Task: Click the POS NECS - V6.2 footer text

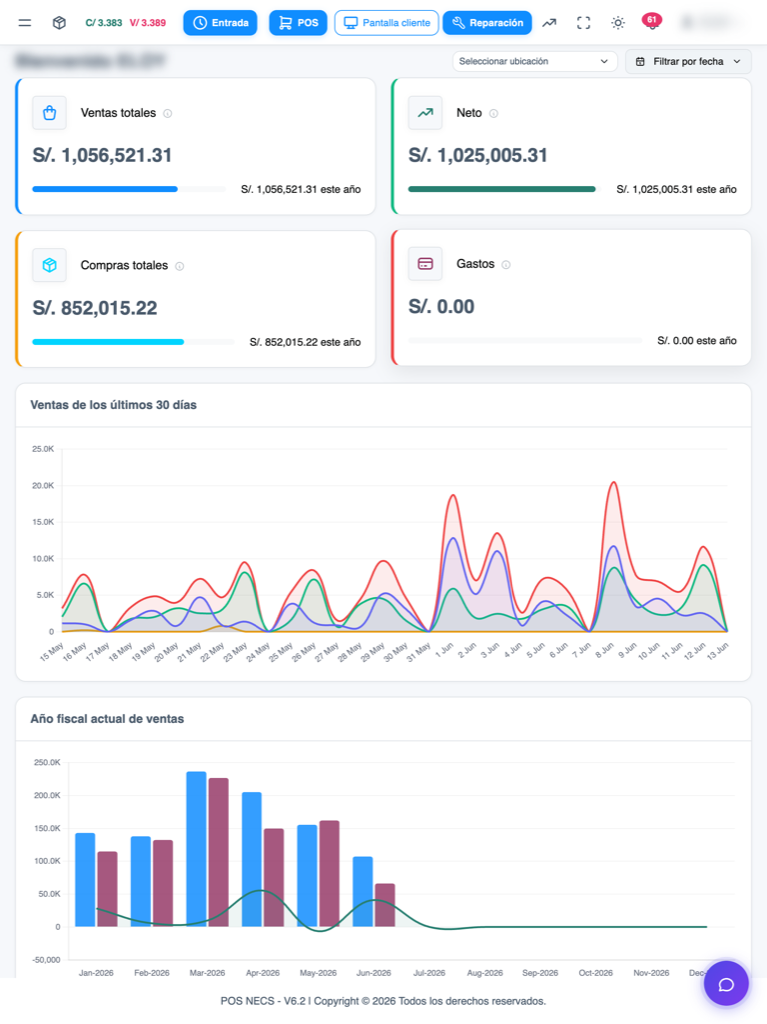Action: (x=263, y=1001)
